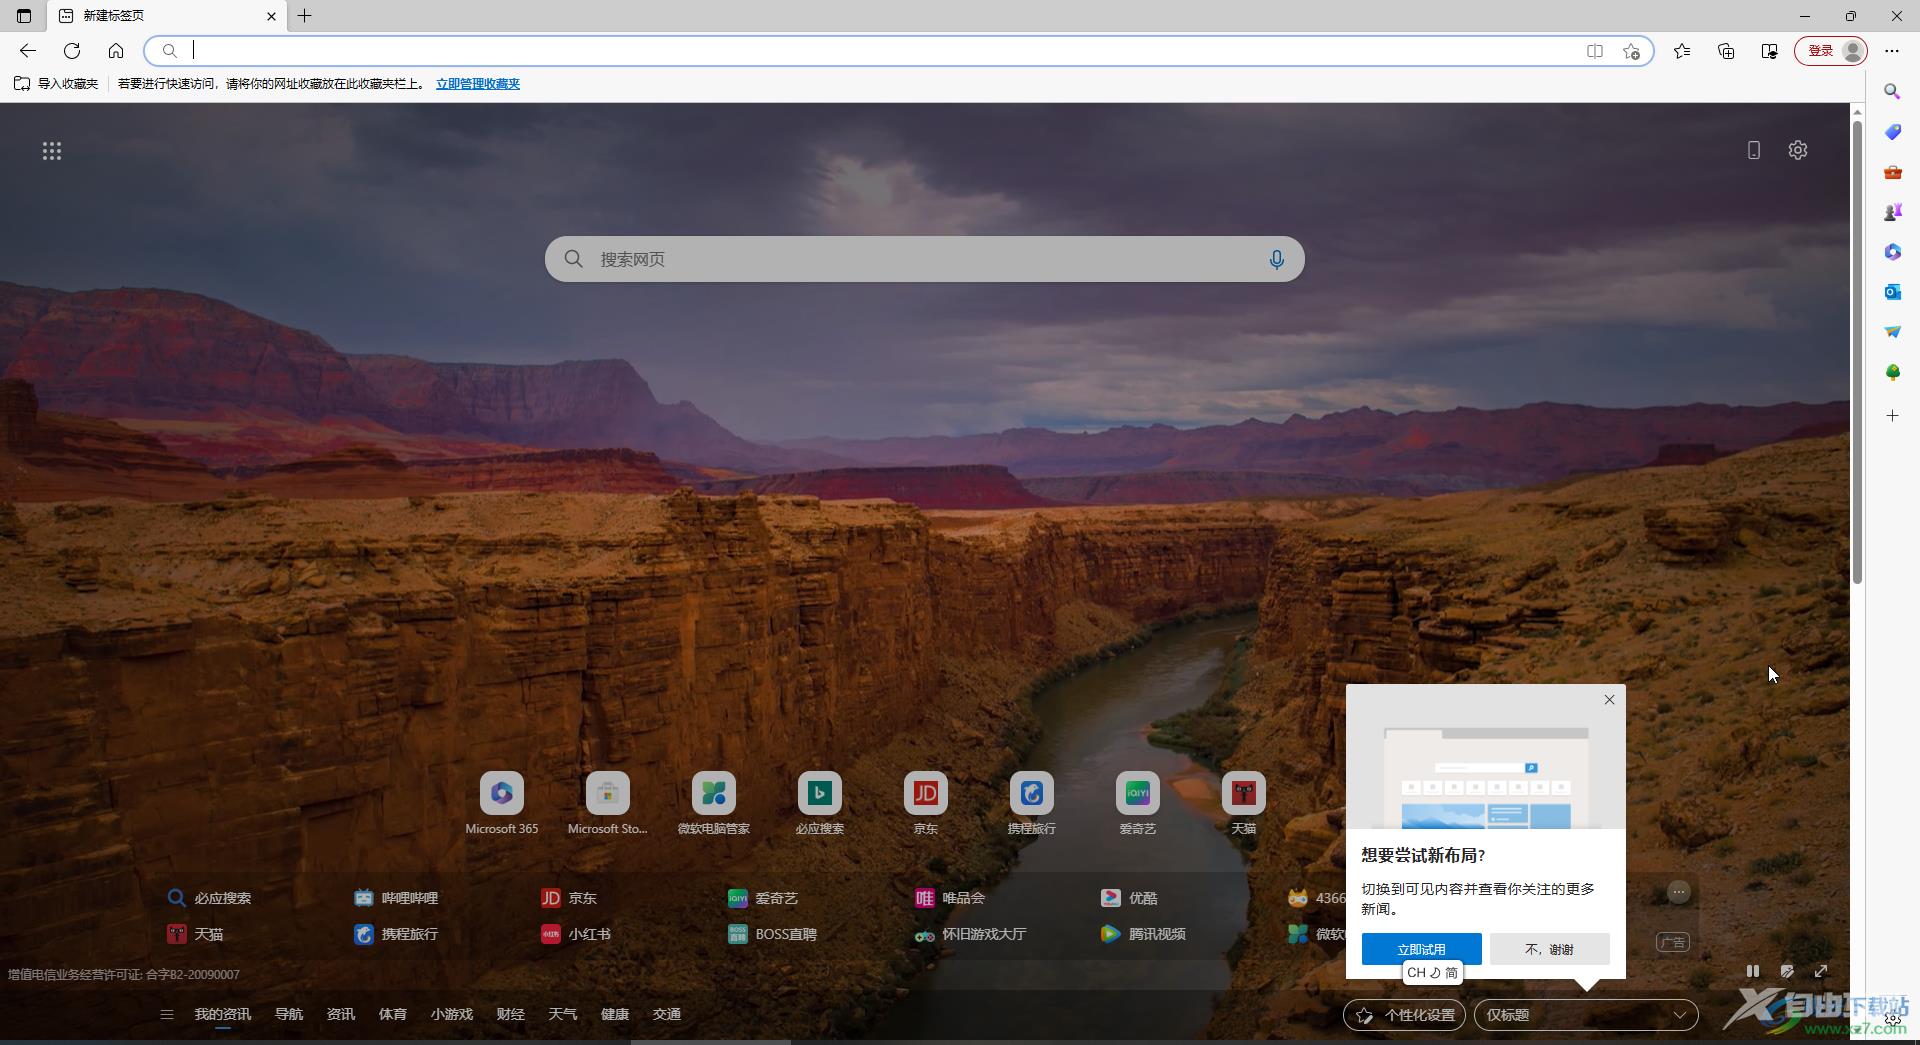Screen dimensions: 1920x1045
Task: Open the 立即管理收藏夹 link
Action: pos(477,84)
